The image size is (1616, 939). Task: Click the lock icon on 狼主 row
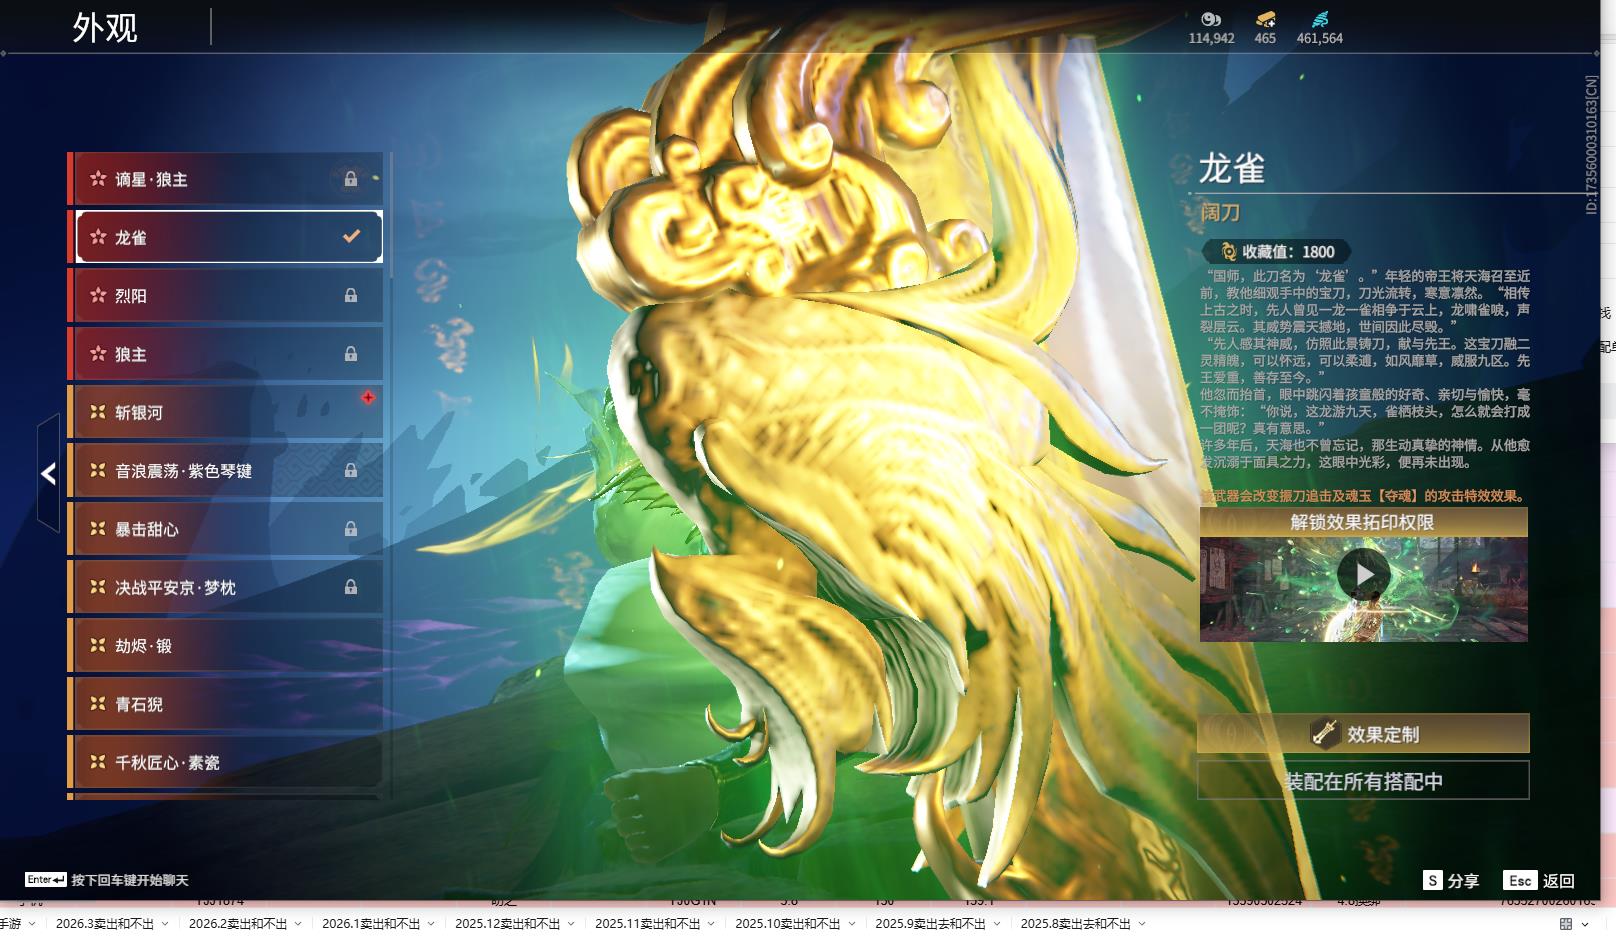coord(351,354)
